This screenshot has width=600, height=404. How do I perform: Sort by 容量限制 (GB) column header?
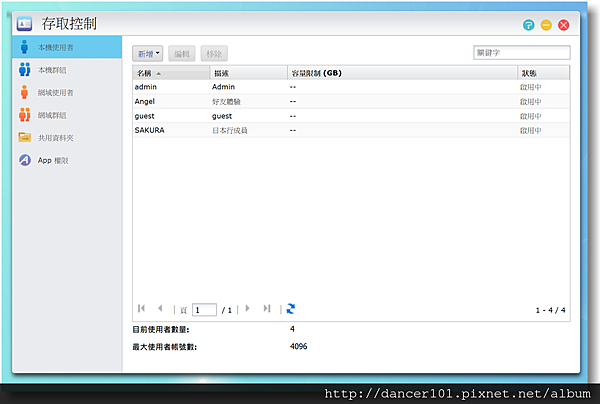(x=402, y=73)
